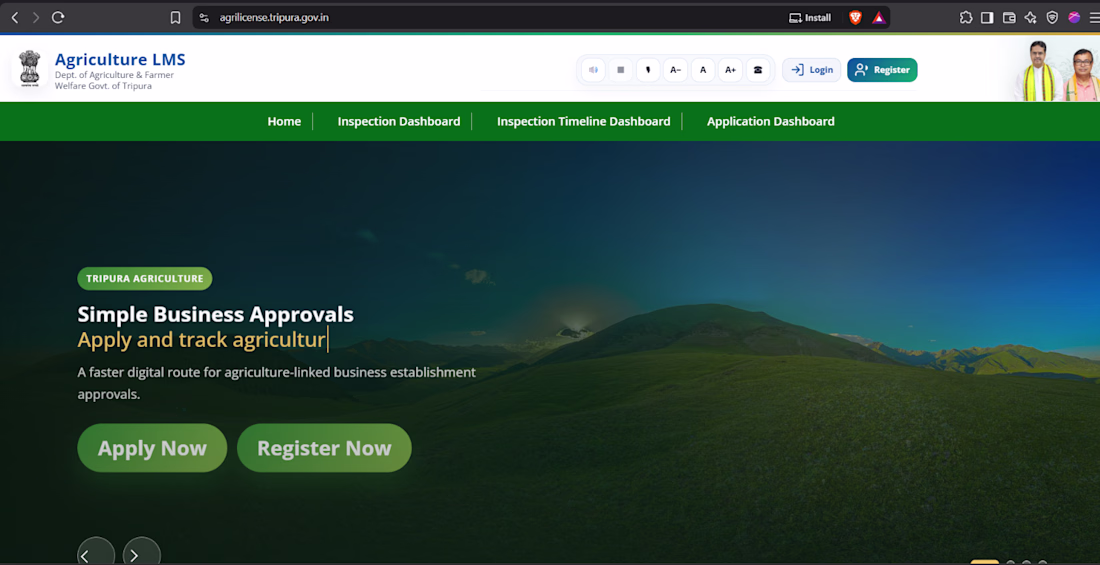The height and width of the screenshot is (565, 1100).
Task: Open the browser profile avatar
Action: tap(1074, 18)
